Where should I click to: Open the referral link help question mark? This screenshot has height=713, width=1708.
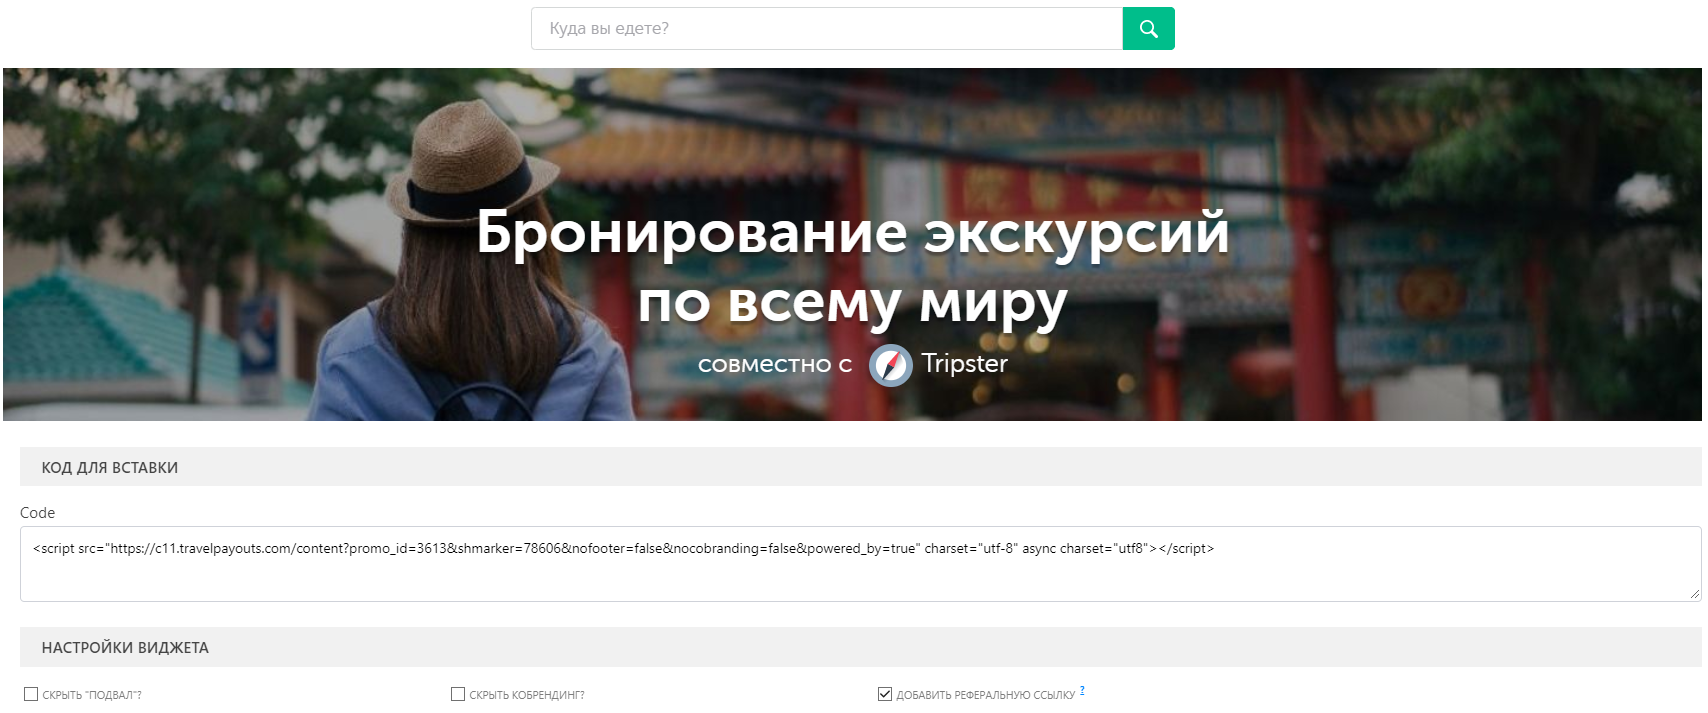[1082, 690]
